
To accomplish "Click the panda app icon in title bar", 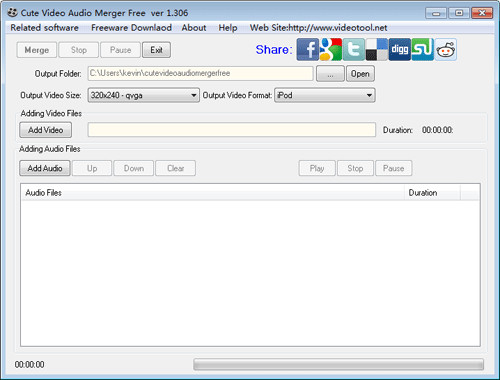I will coord(13,13).
